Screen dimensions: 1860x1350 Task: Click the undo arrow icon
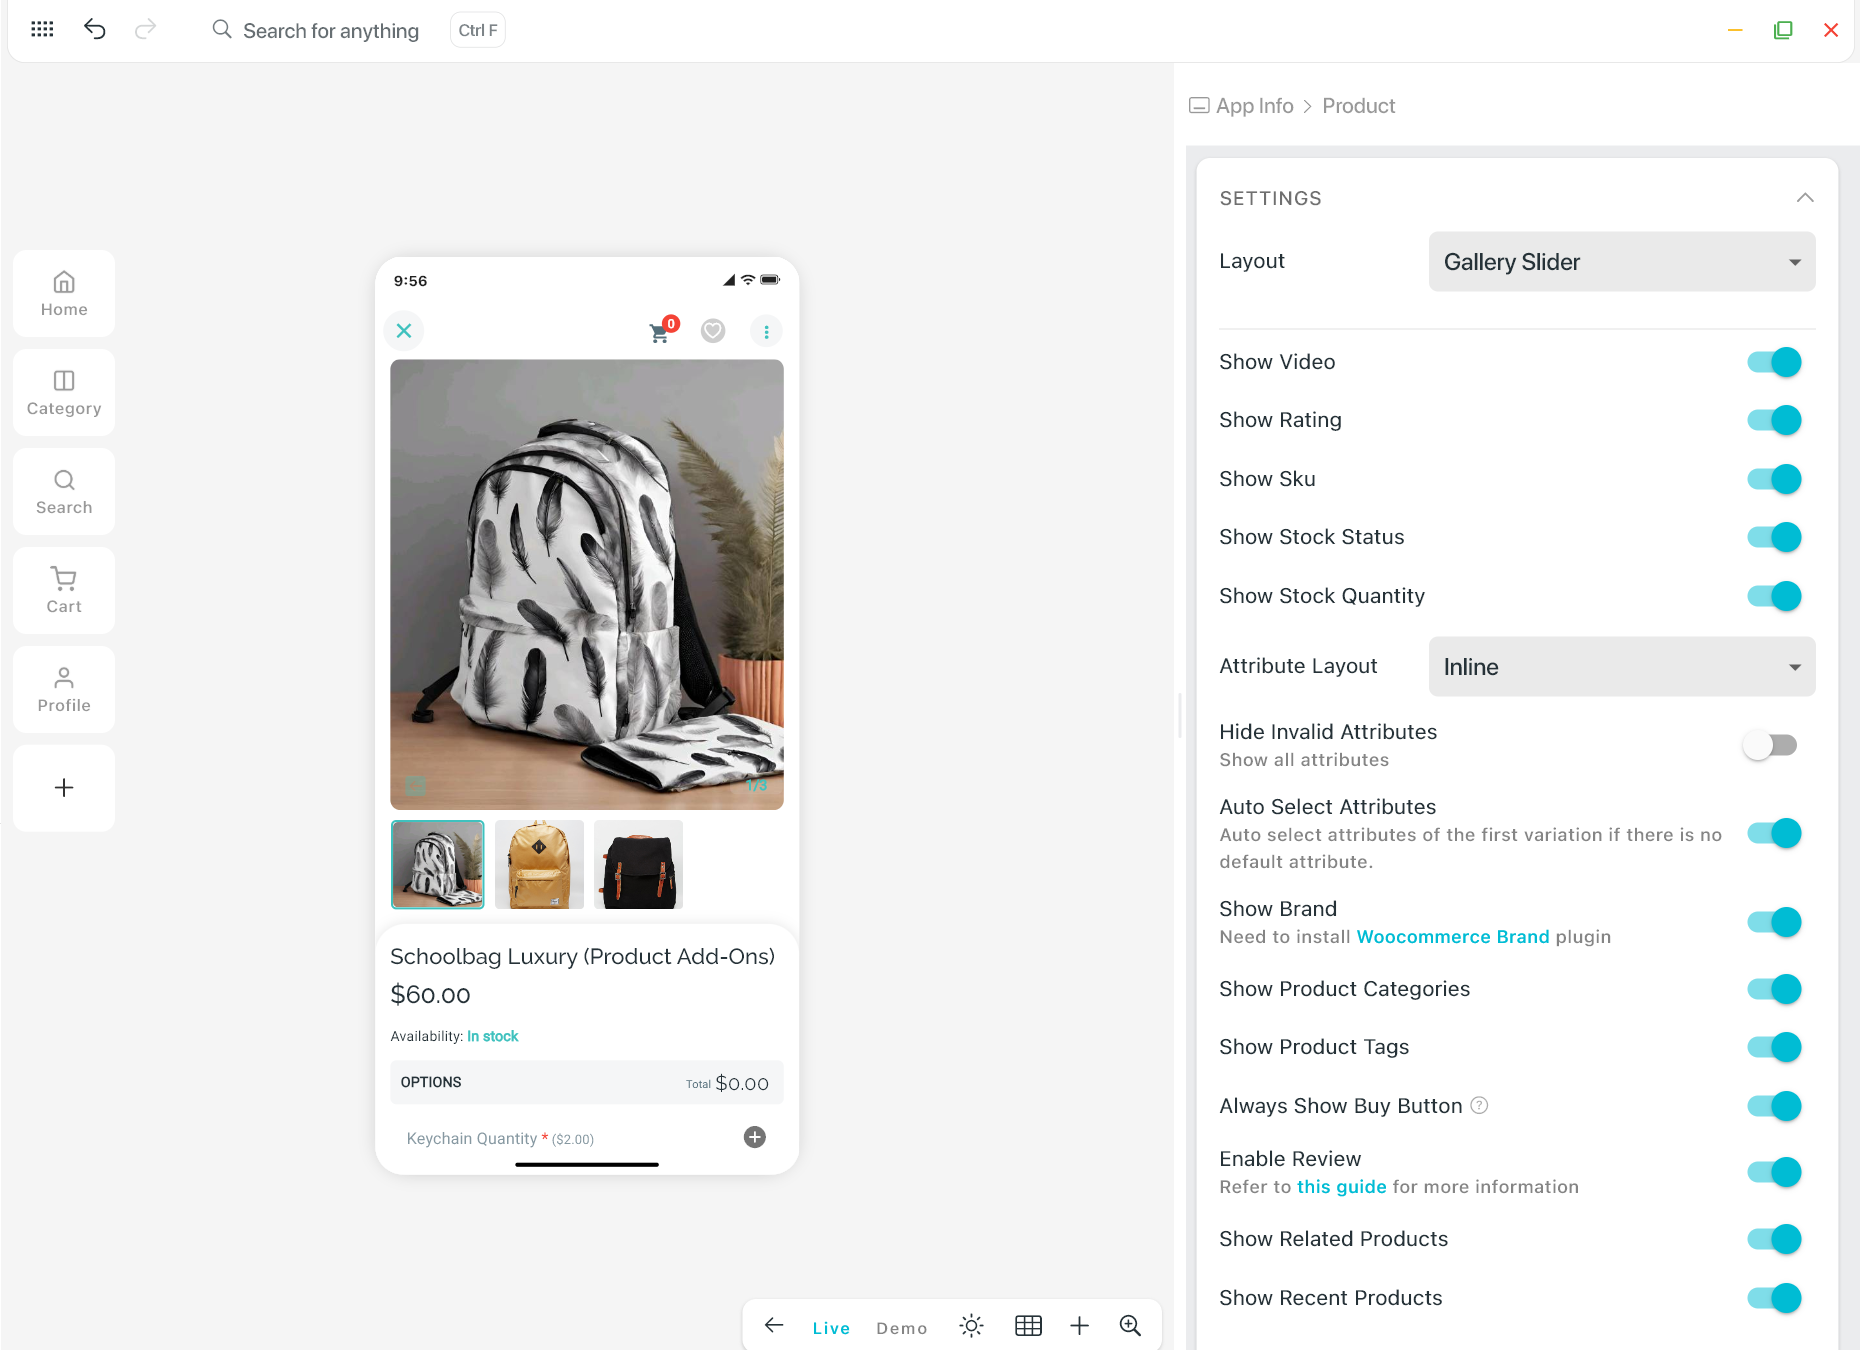94,29
